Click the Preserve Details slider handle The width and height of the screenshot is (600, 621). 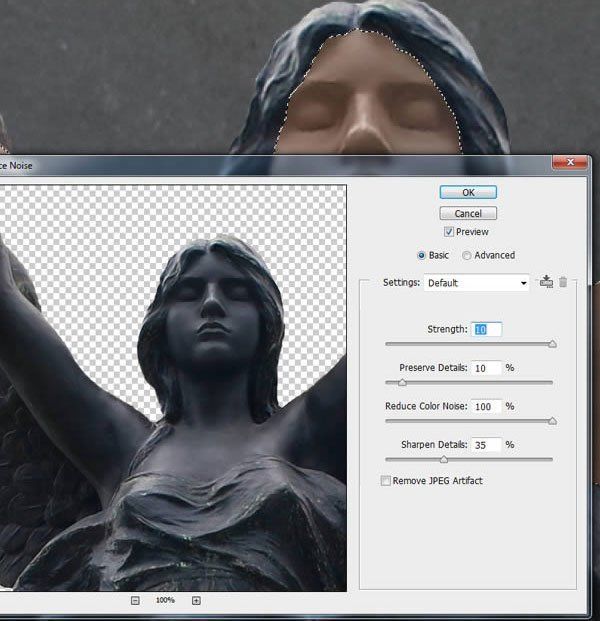click(x=402, y=382)
